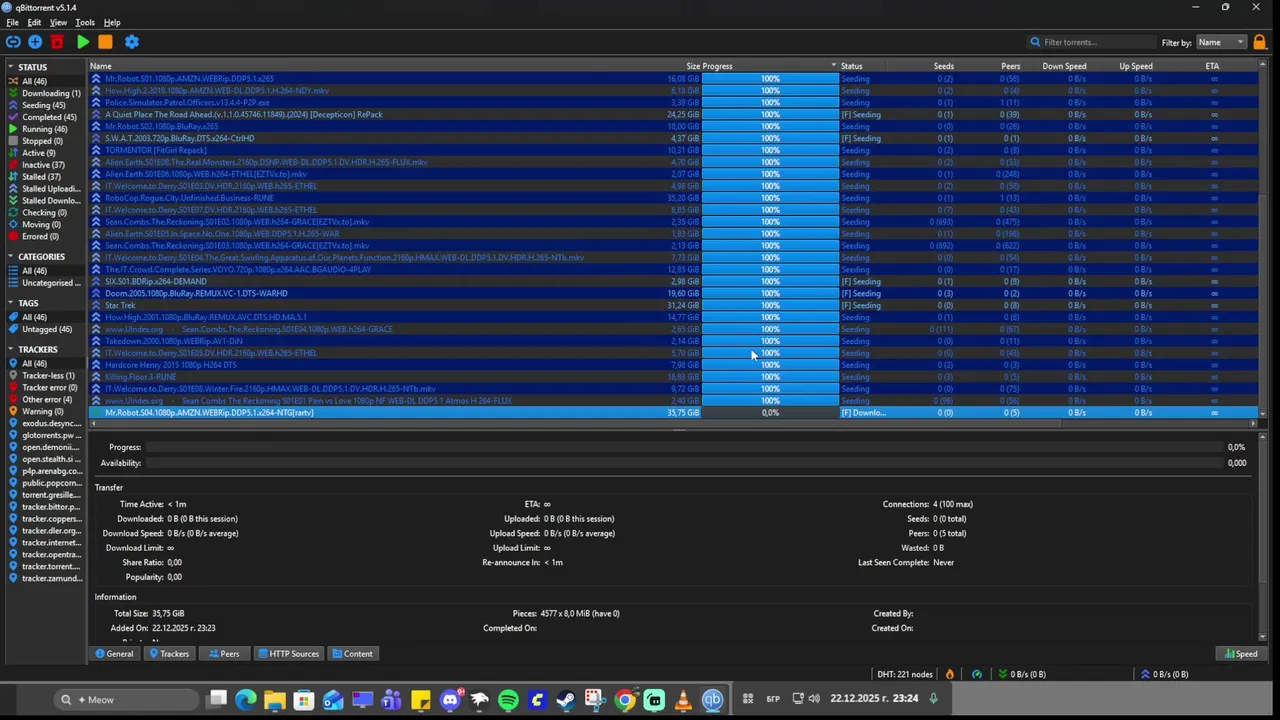Viewport: 1280px width, 720px height.
Task: Open the View menu
Action: (59, 22)
